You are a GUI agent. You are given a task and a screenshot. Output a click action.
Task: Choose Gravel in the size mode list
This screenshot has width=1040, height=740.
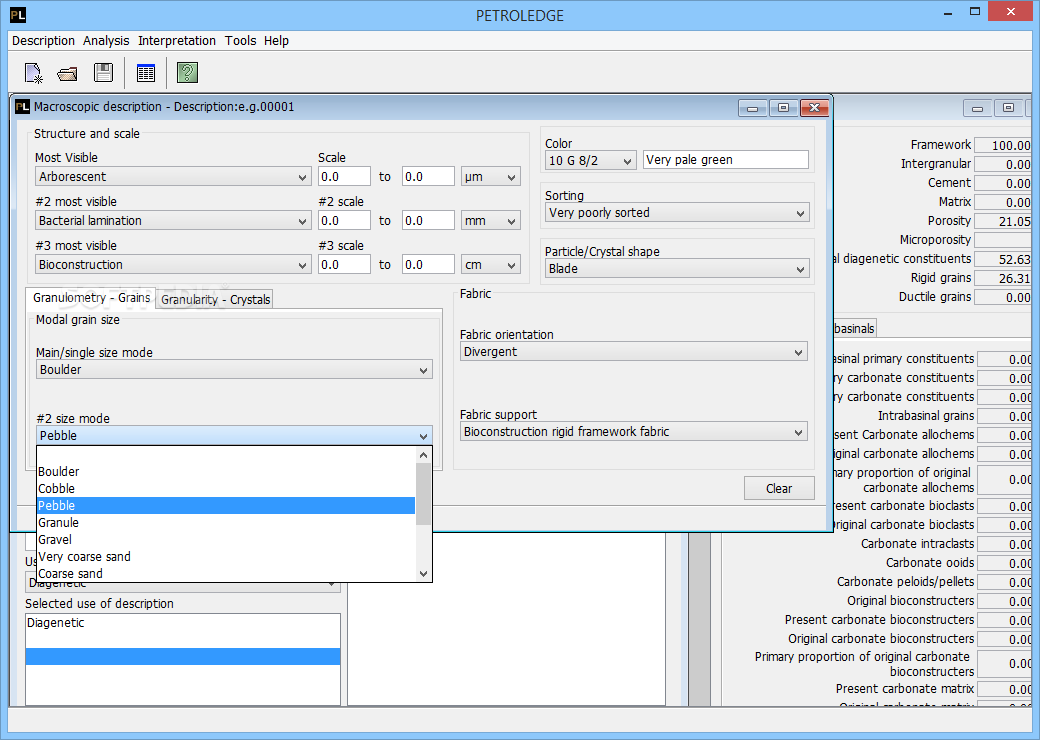[x=226, y=540]
